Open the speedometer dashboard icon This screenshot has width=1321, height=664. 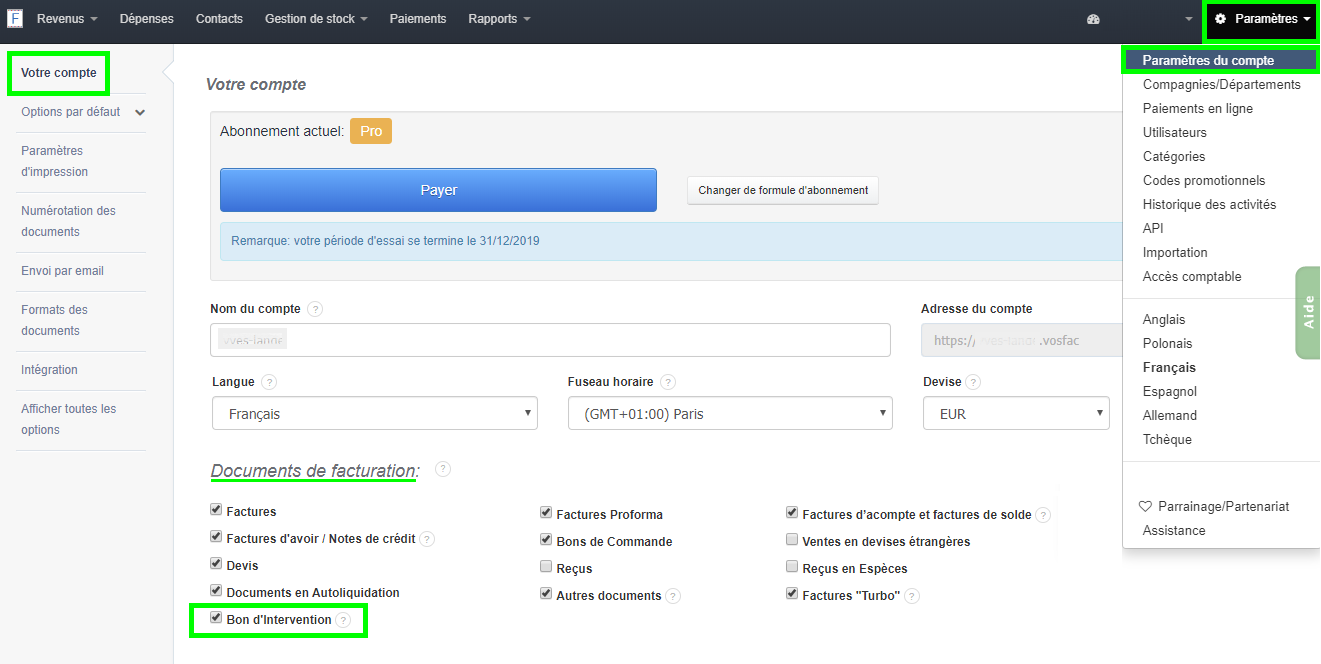(1093, 19)
